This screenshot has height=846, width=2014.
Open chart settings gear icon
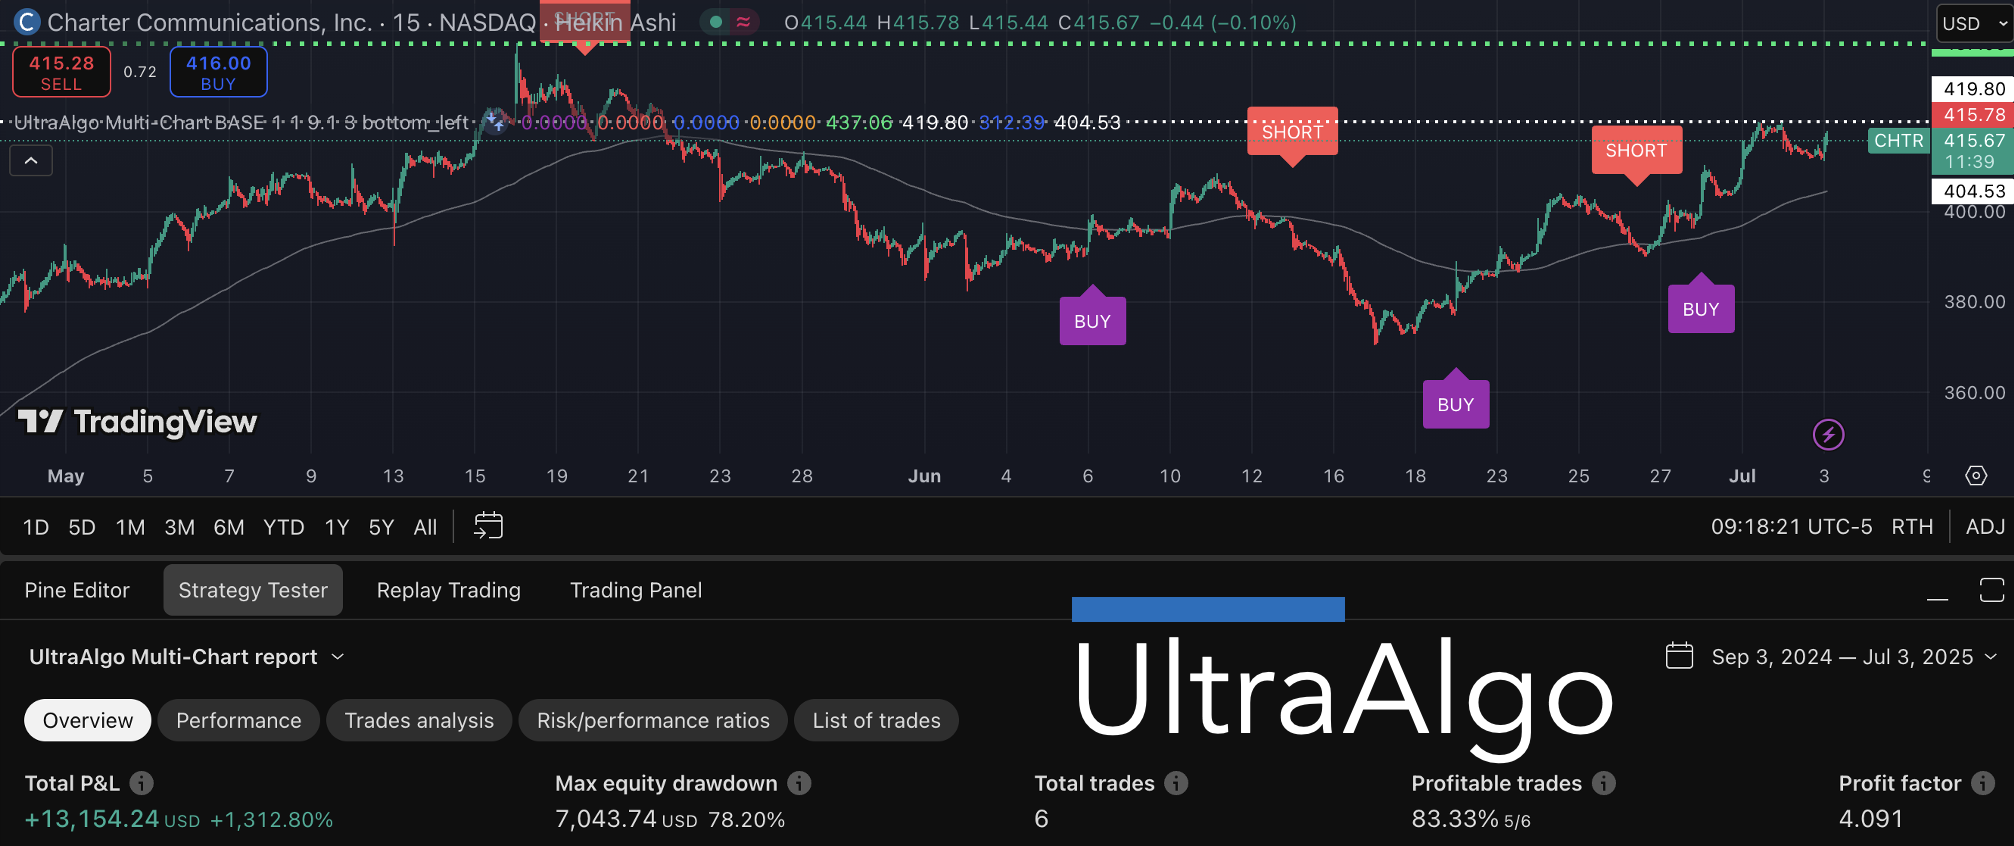click(1976, 476)
